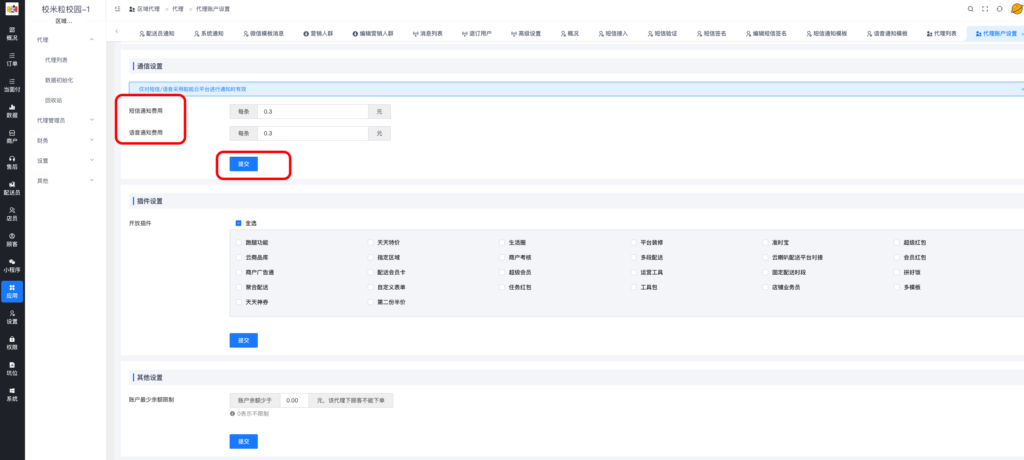Enable the 天天特价 plugin checkbox

372,243
